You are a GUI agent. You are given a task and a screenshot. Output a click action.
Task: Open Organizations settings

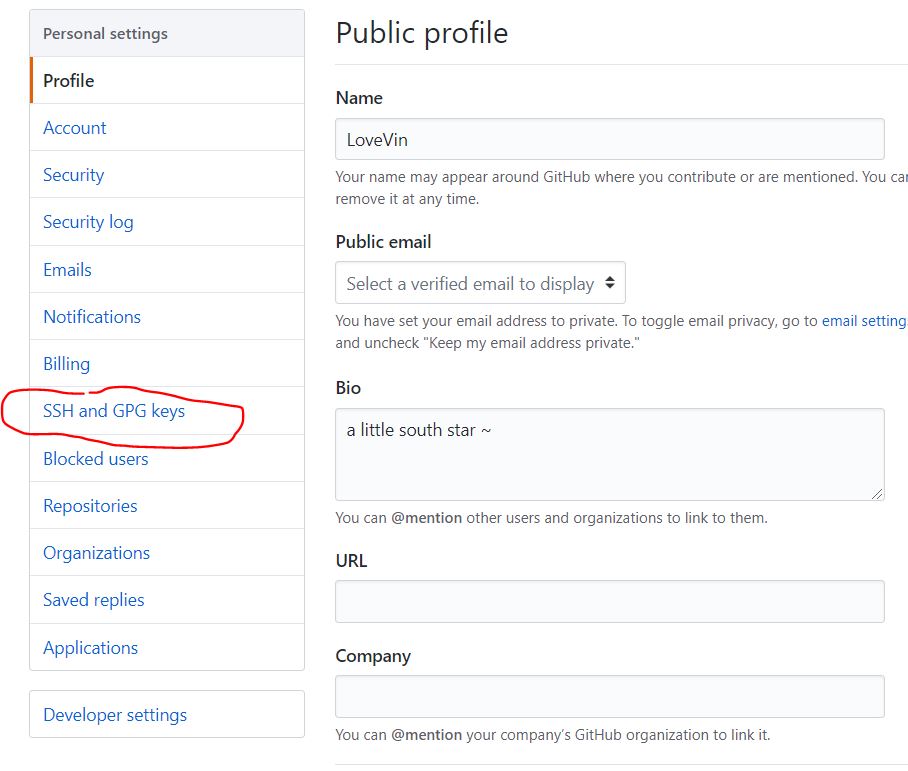96,553
